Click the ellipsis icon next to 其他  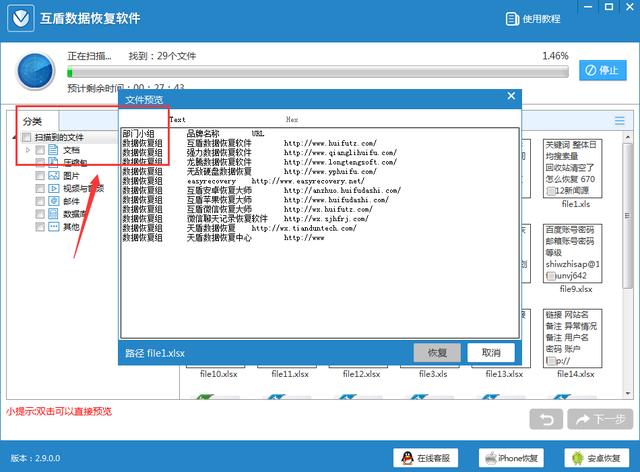click(x=53, y=226)
